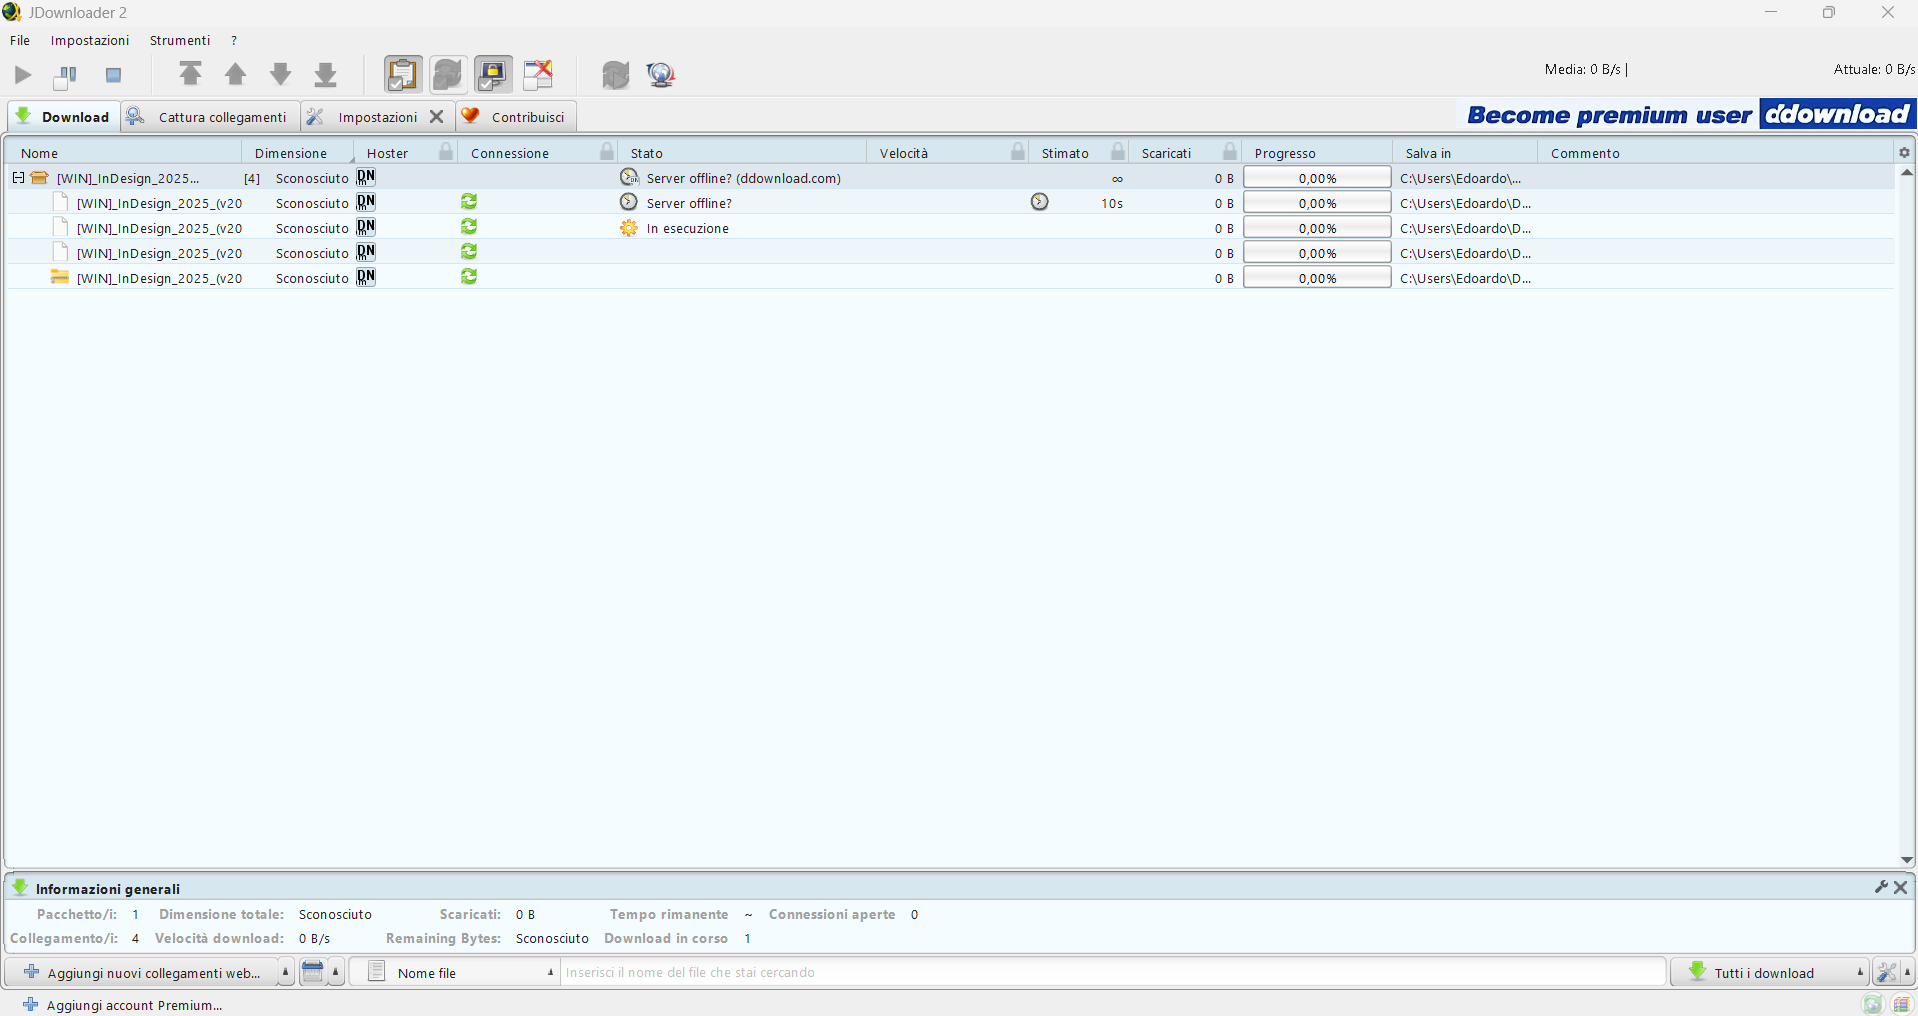This screenshot has width=1918, height=1016.
Task: Focus the file name search field
Action: (x=1113, y=972)
